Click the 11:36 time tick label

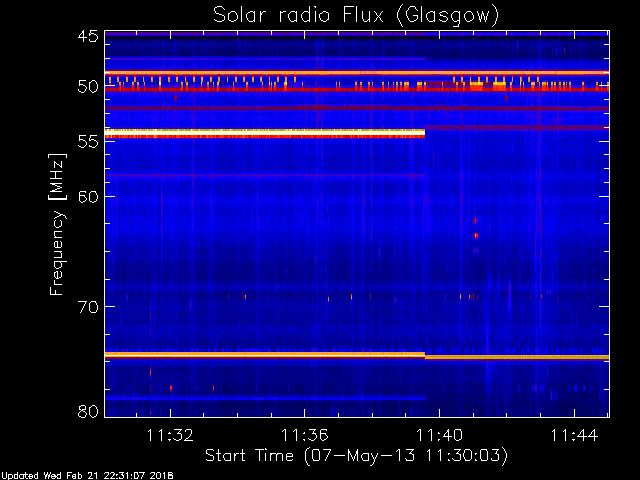point(304,435)
